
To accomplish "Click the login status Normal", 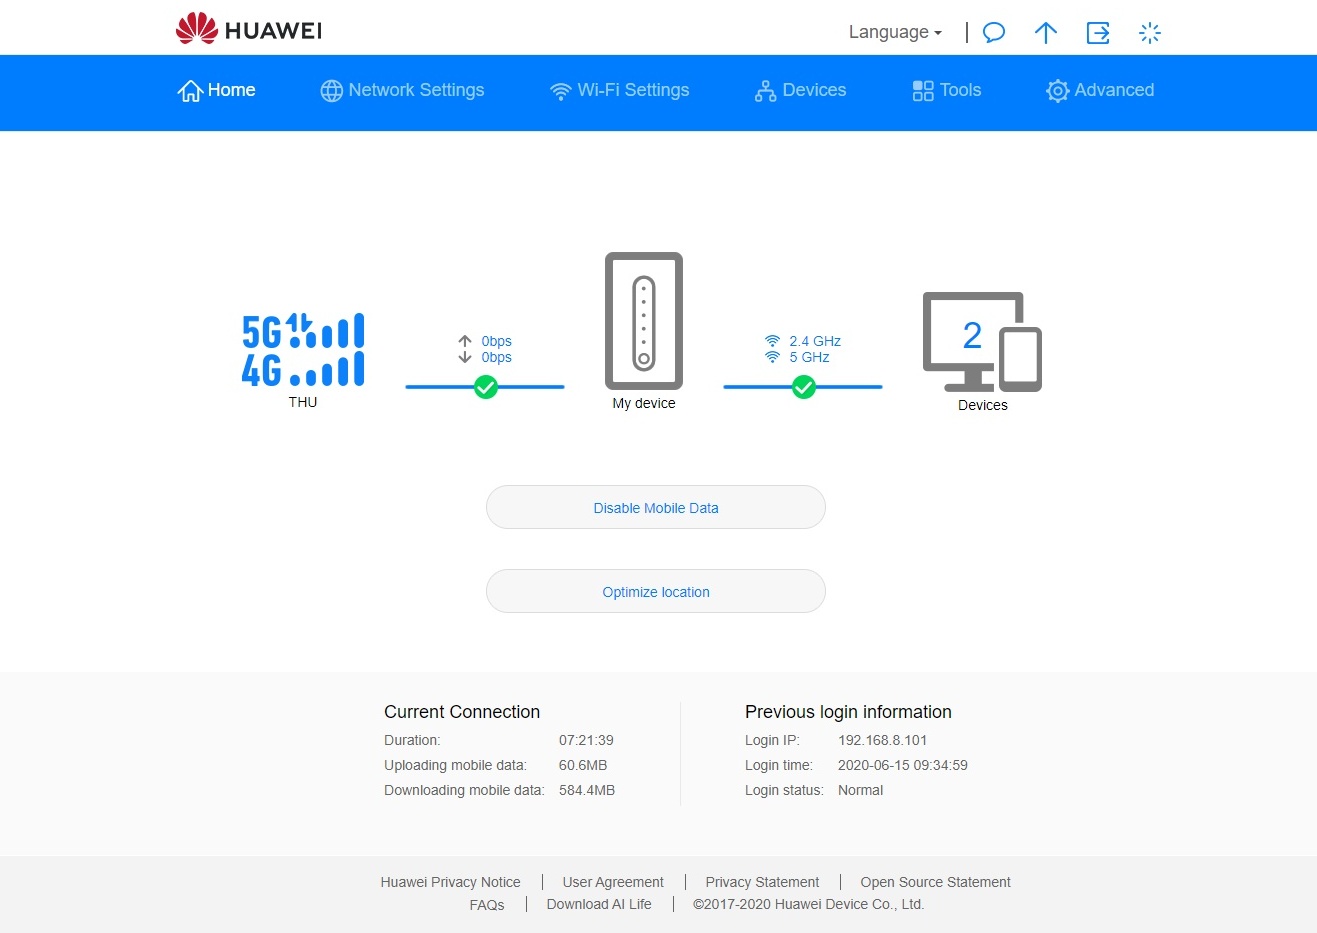I will click(x=860, y=790).
